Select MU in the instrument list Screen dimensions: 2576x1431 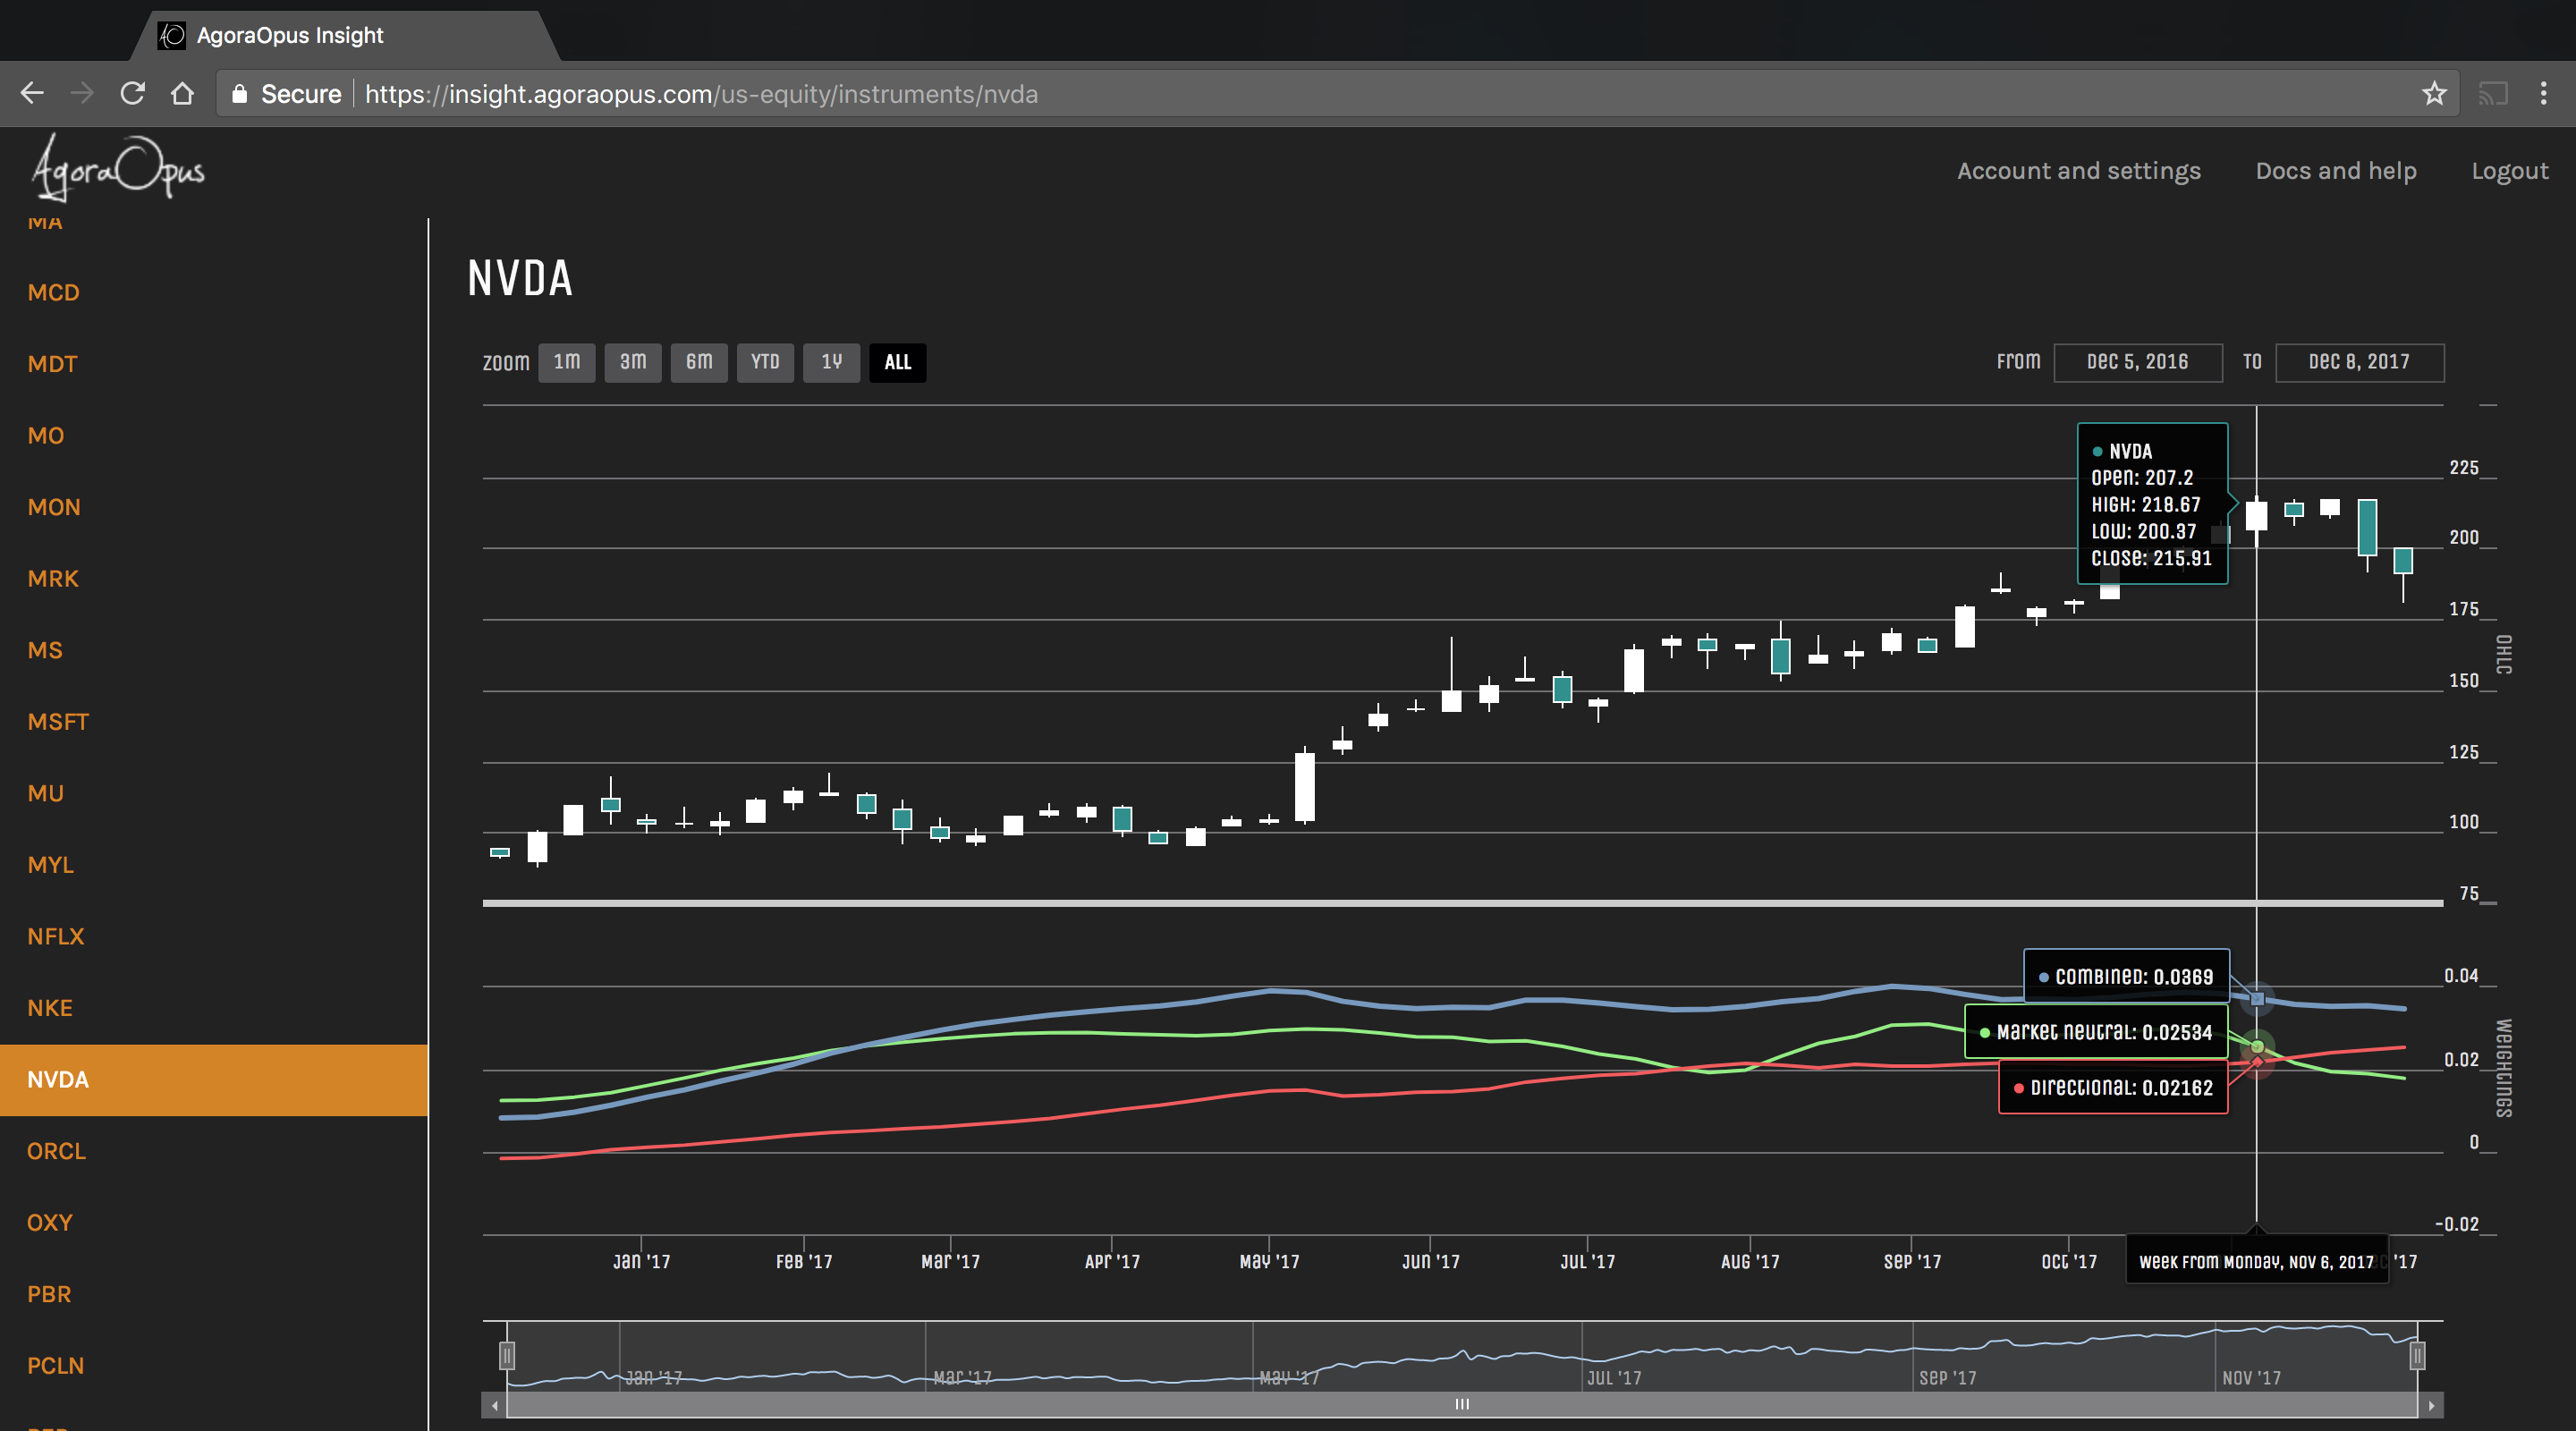pos(46,793)
